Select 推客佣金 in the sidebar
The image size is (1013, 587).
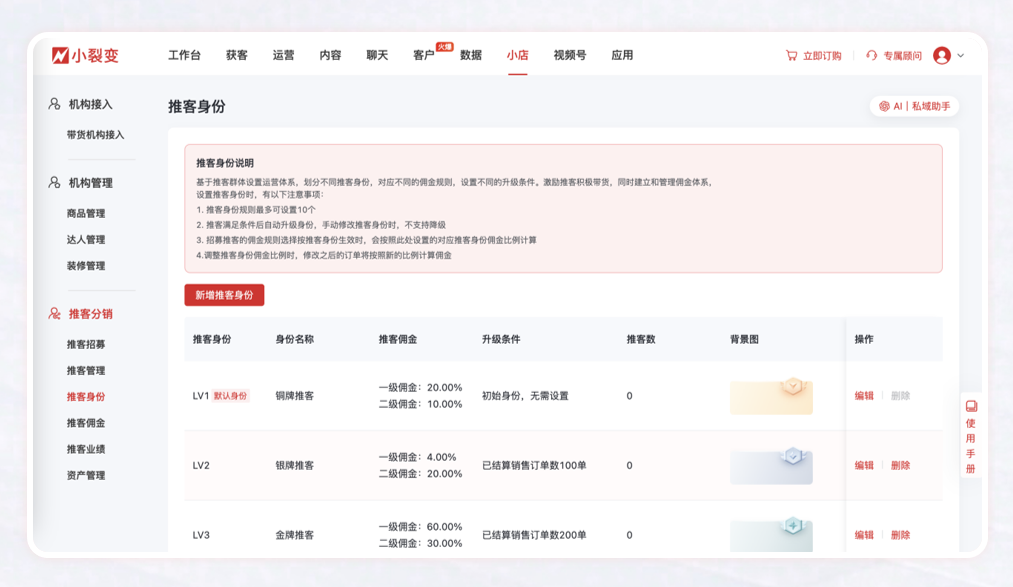click(86, 423)
